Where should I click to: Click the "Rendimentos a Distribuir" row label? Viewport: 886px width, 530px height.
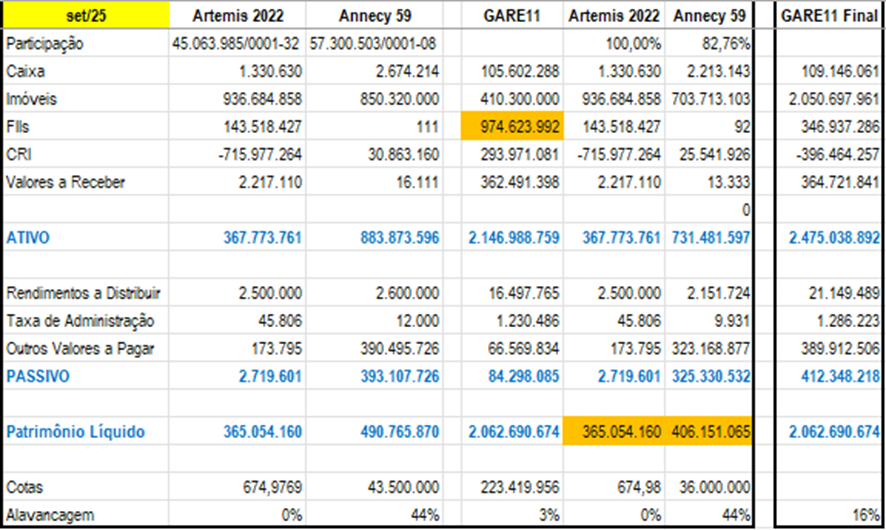83,293
